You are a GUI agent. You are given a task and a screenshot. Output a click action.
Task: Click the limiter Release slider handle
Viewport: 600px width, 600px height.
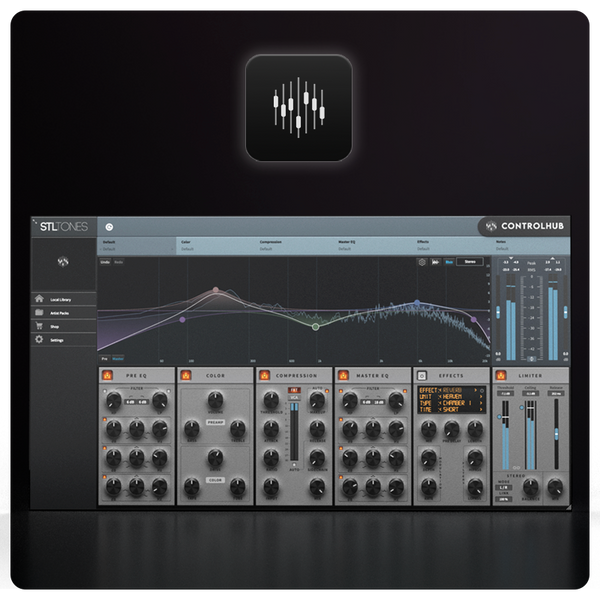pyautogui.click(x=556, y=434)
